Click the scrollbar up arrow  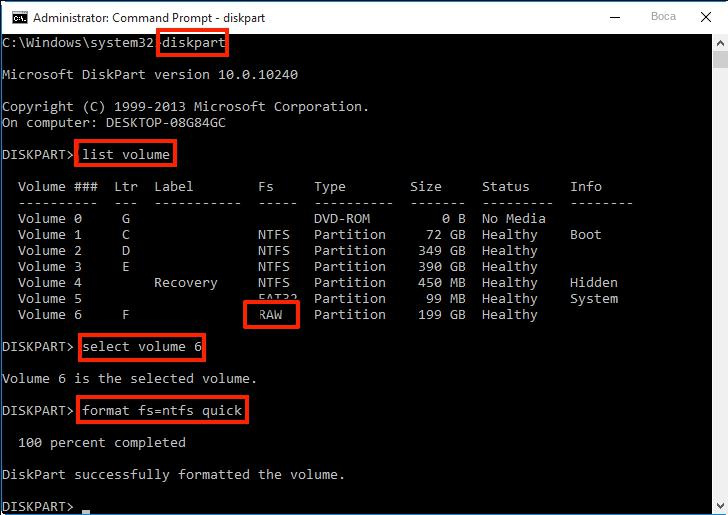click(718, 41)
